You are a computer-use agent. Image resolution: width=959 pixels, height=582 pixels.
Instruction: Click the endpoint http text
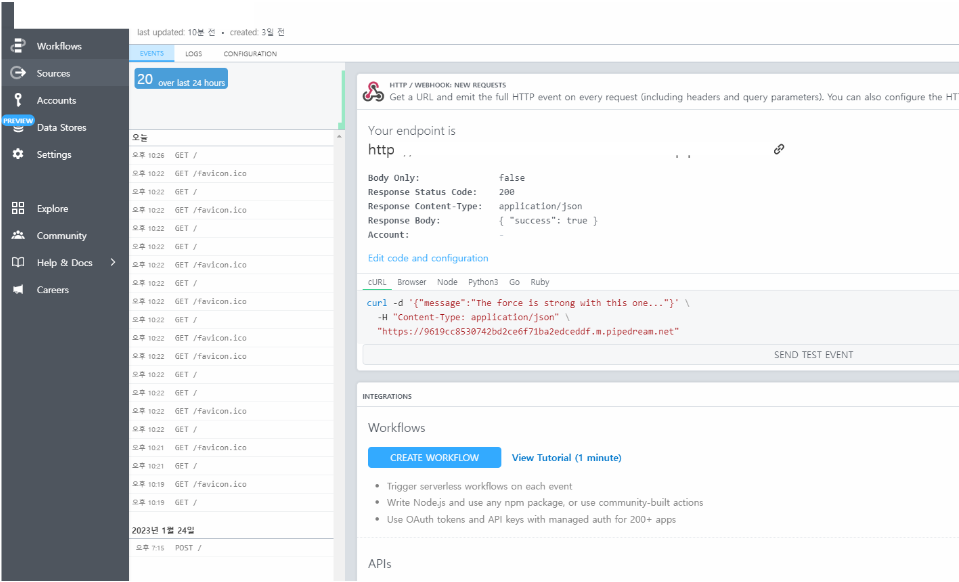tap(381, 150)
